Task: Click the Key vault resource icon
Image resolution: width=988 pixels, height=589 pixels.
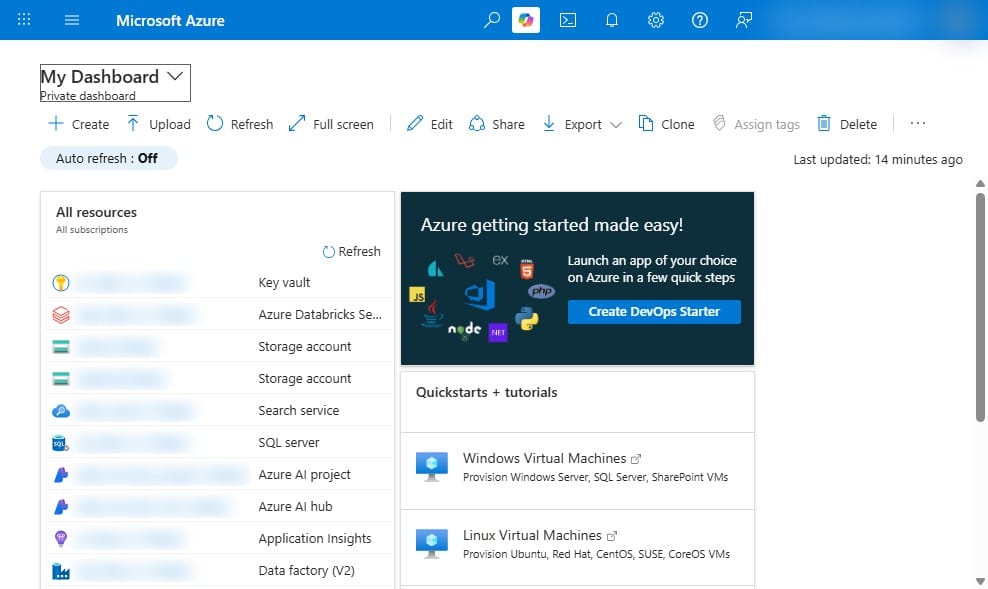Action: tap(61, 283)
